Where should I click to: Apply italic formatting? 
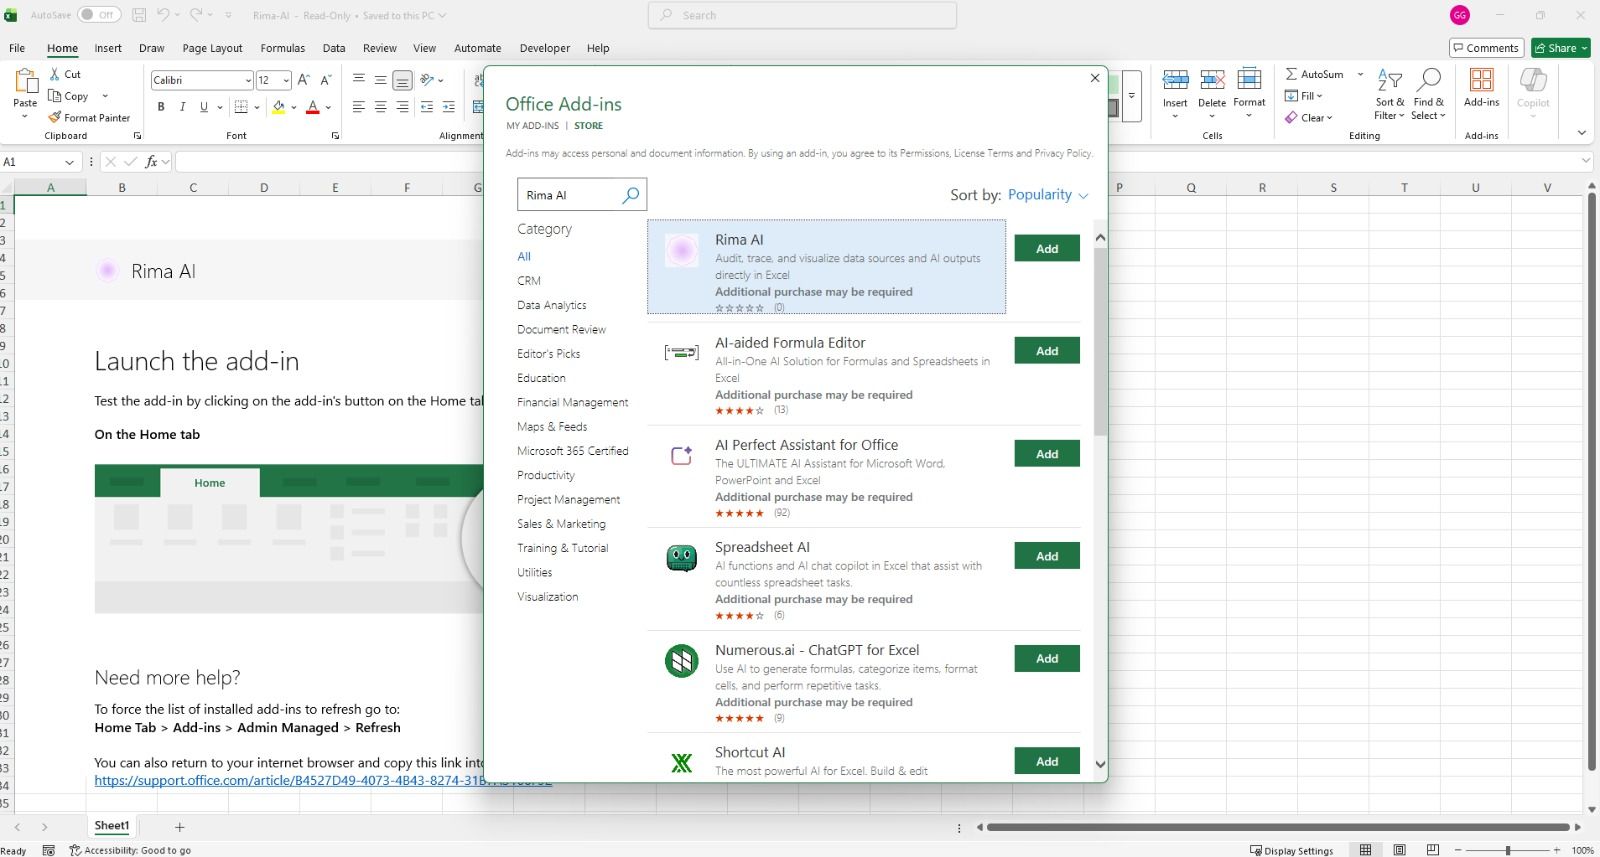[182, 107]
